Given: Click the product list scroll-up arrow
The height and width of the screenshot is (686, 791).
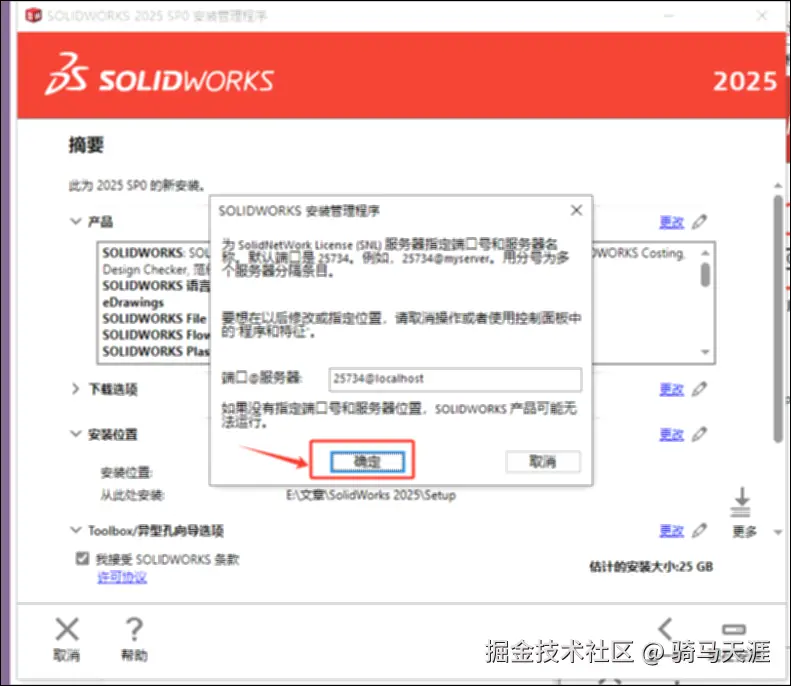Looking at the screenshot, I should pos(705,252).
